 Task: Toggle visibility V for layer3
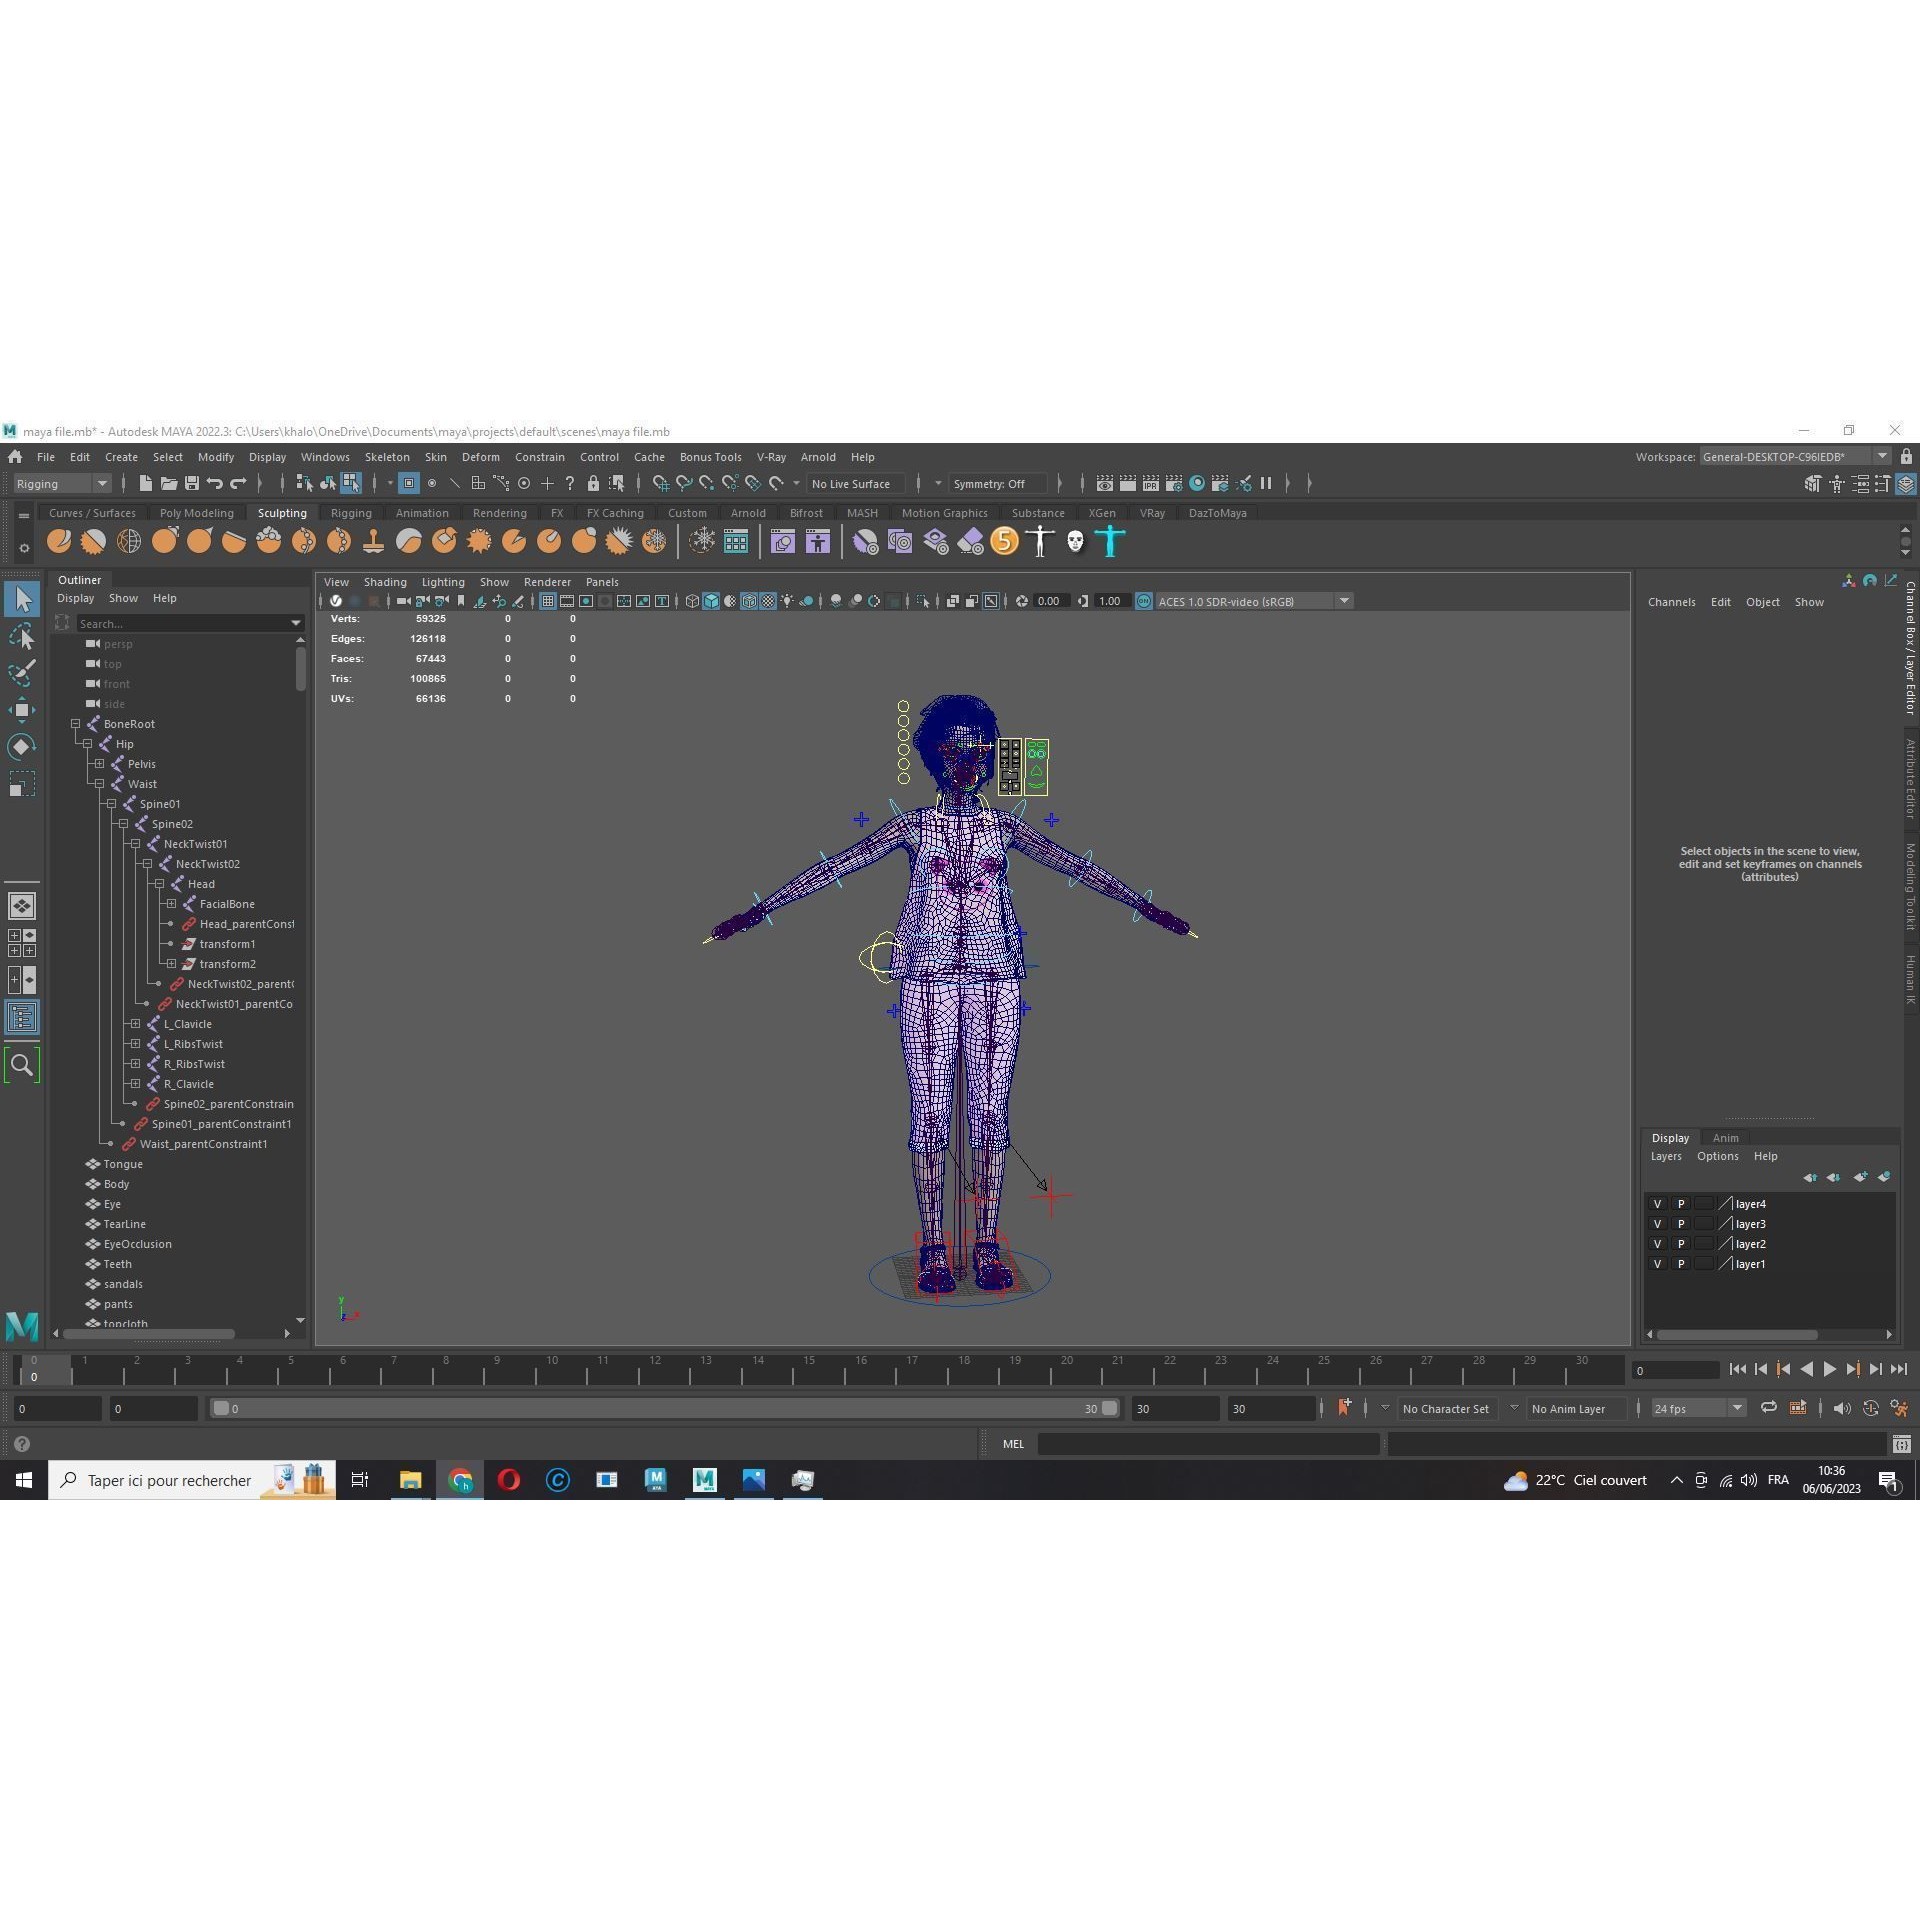(x=1657, y=1224)
